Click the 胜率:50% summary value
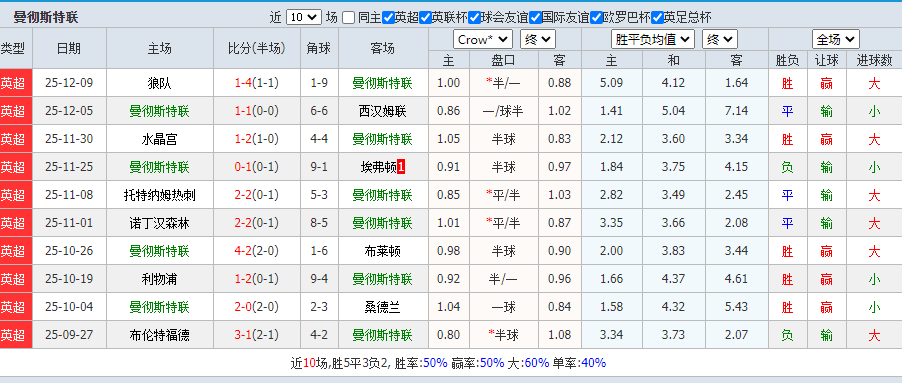The image size is (902, 383). click(421, 363)
